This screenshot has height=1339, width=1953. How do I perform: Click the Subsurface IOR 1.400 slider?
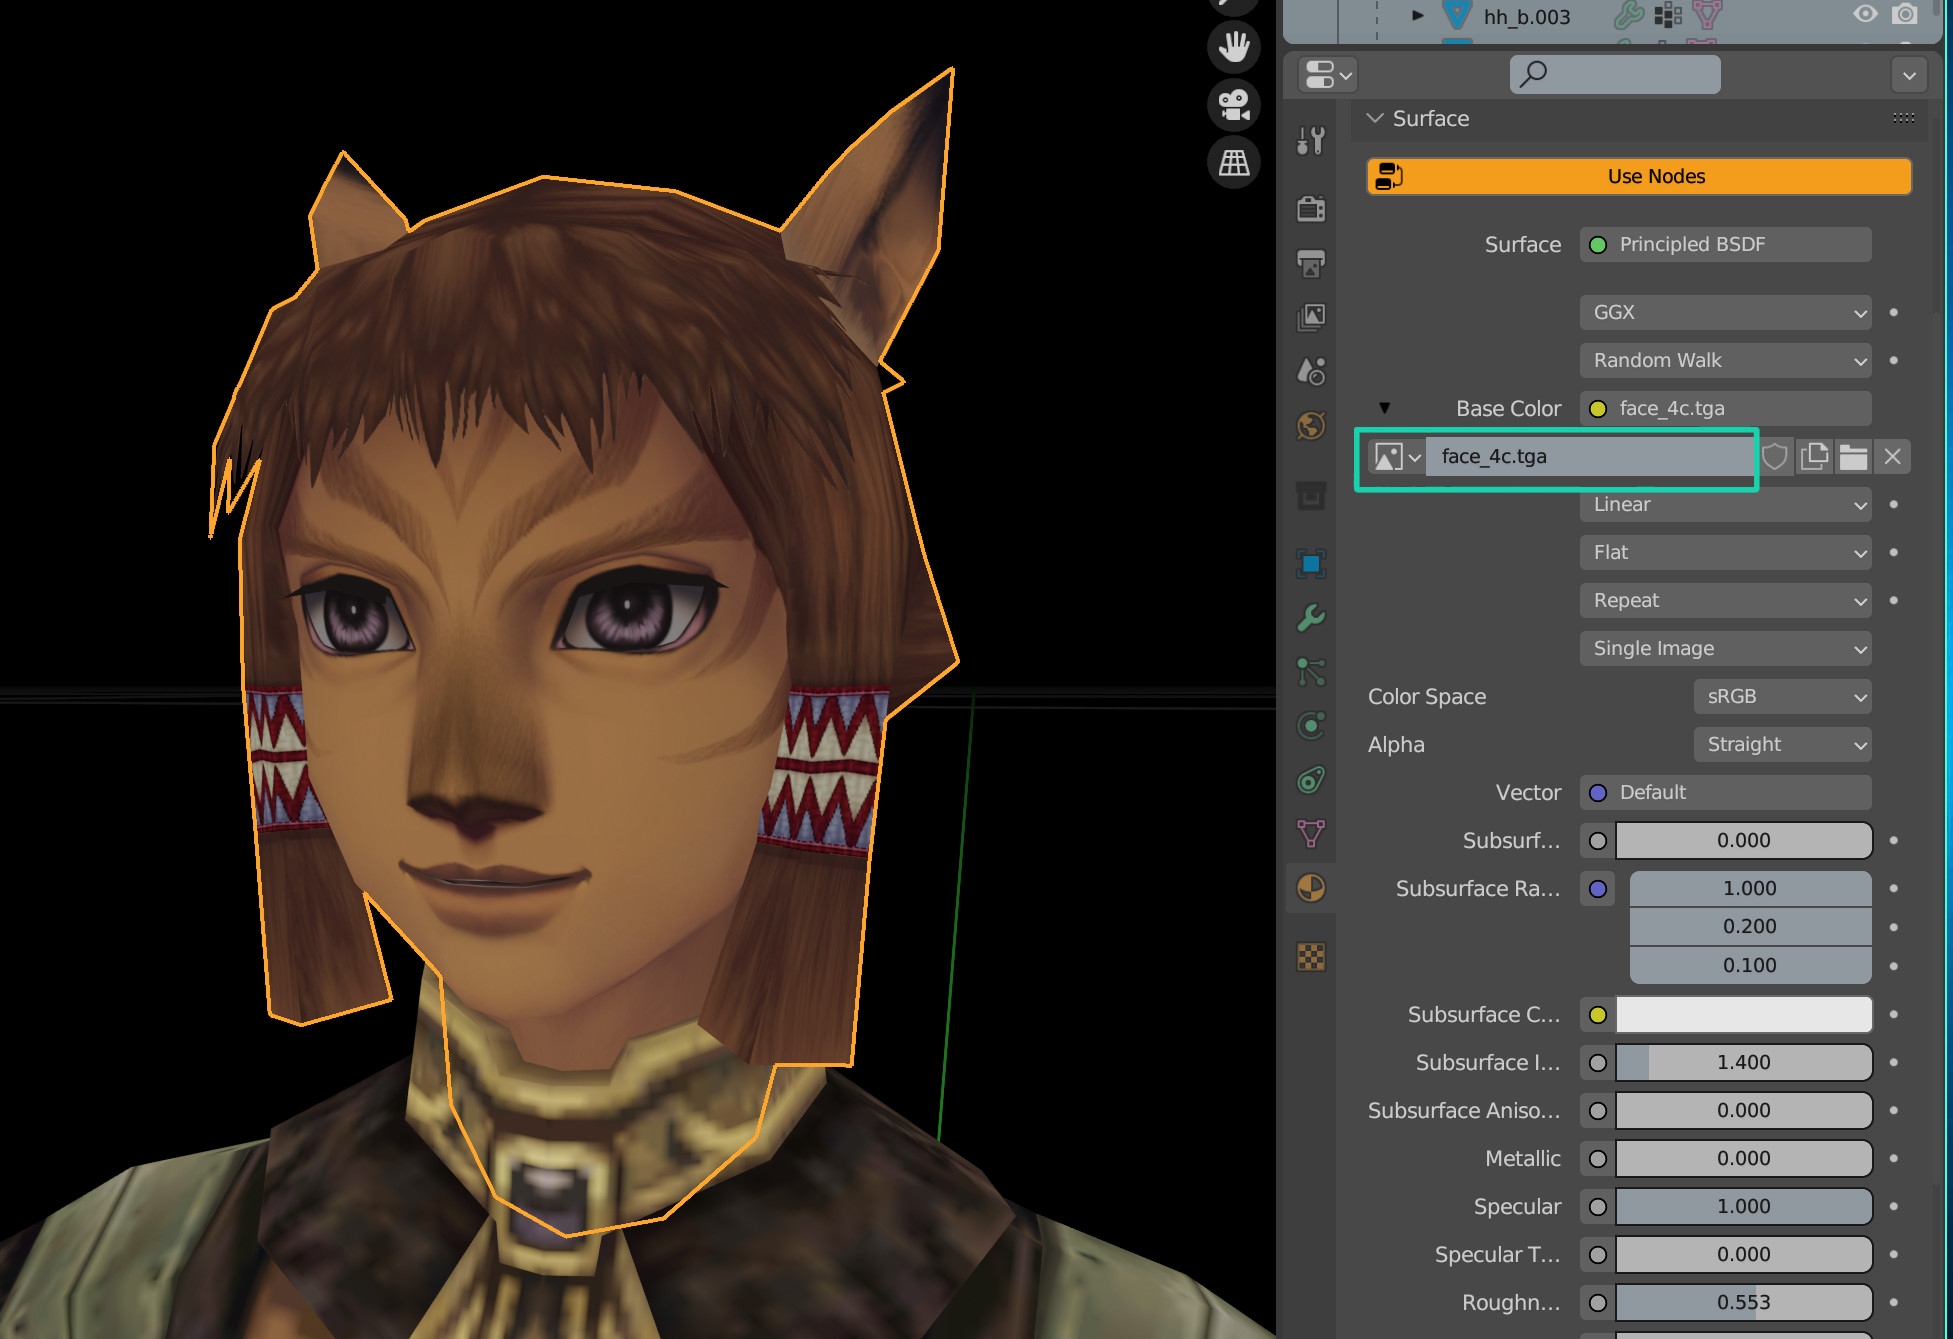1744,1063
